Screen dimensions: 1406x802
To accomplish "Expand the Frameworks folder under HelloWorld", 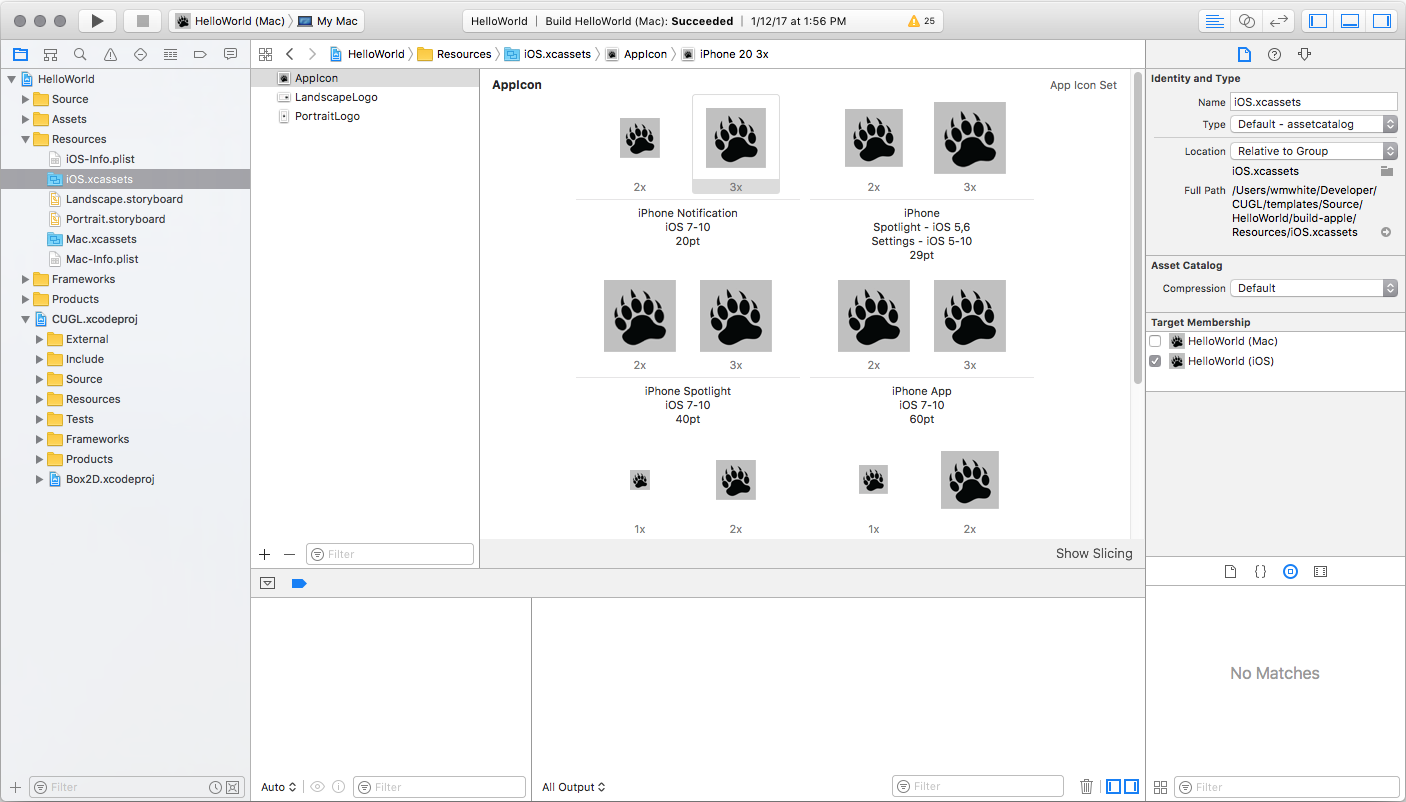I will point(26,279).
